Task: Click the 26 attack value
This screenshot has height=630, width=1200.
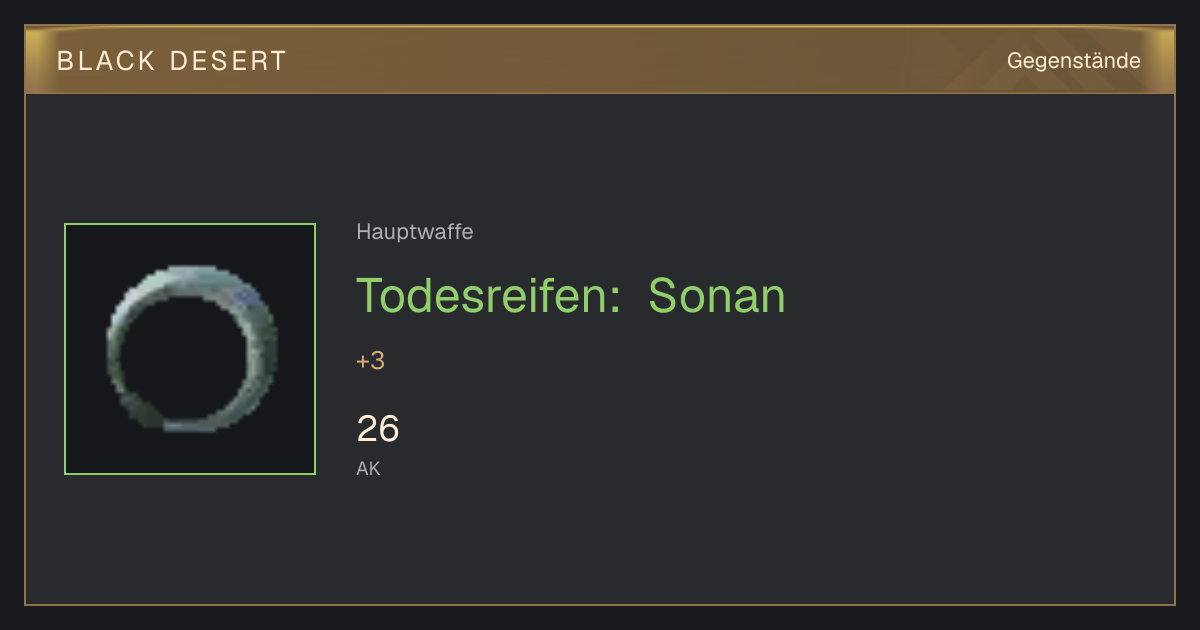Action: pos(378,429)
